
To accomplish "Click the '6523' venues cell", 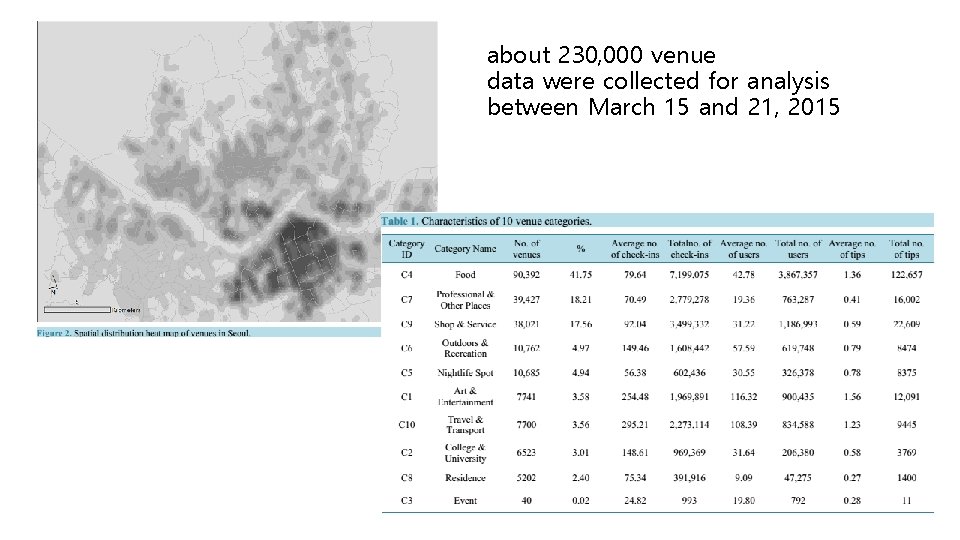I will pos(527,453).
